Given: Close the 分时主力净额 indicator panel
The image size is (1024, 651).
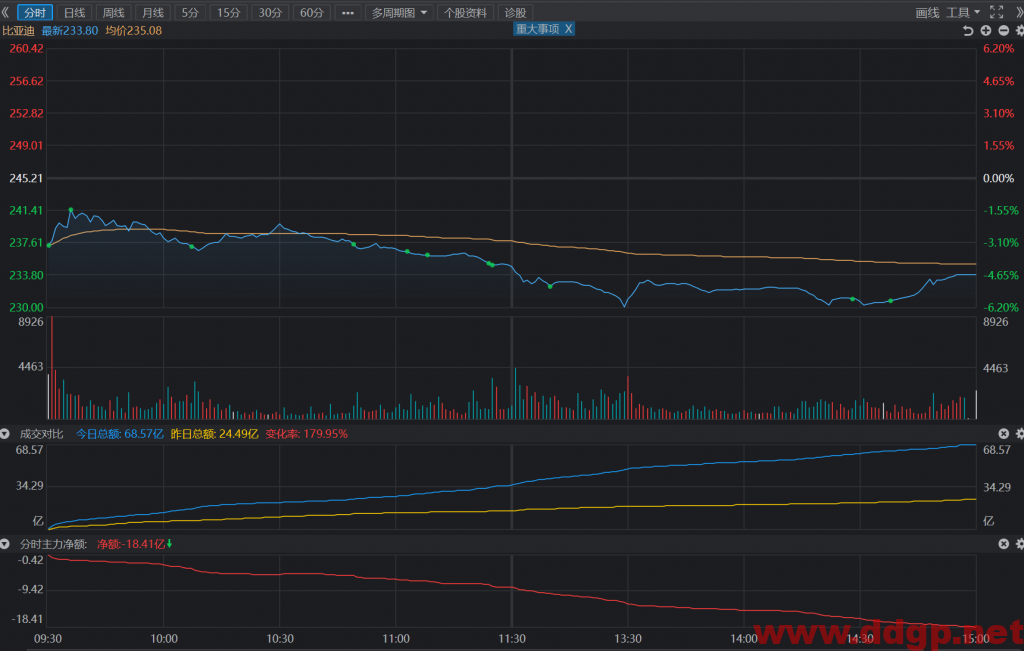Looking at the screenshot, I should [1004, 544].
